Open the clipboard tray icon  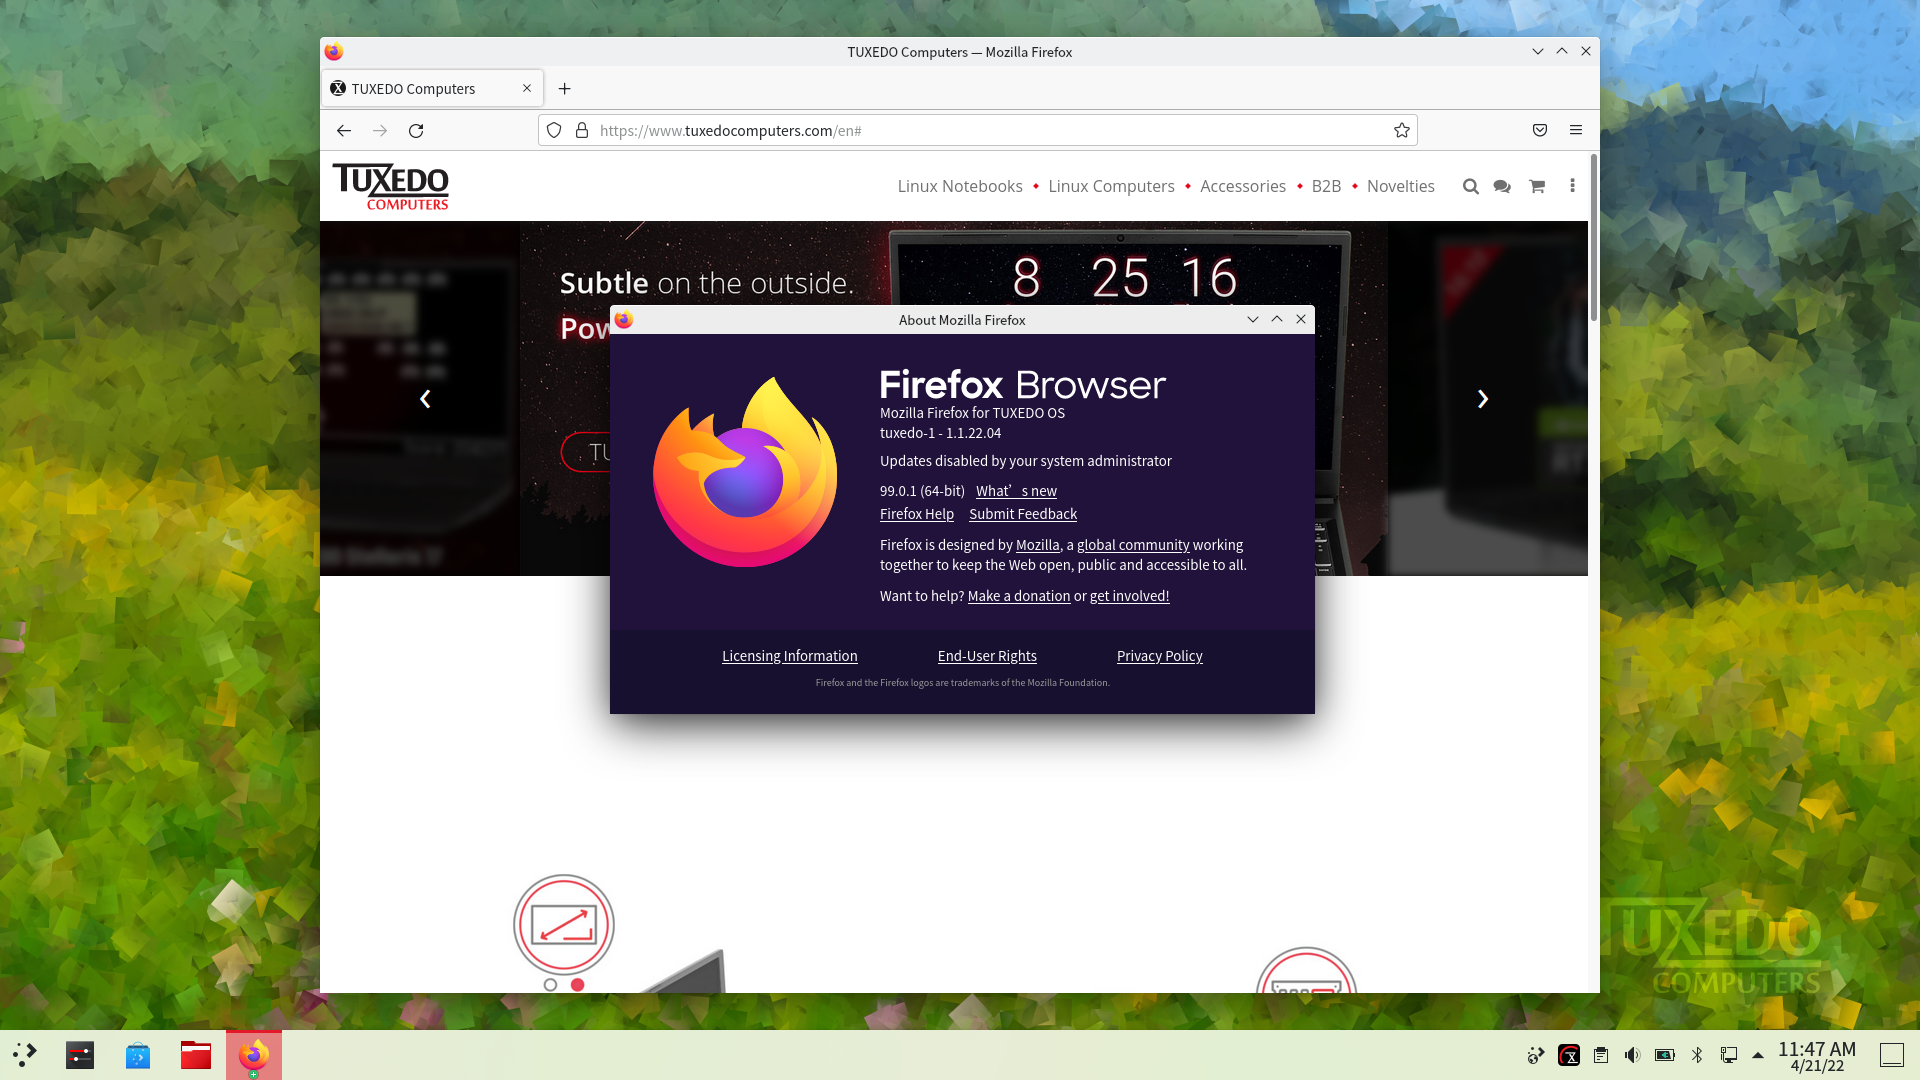pos(1601,1055)
